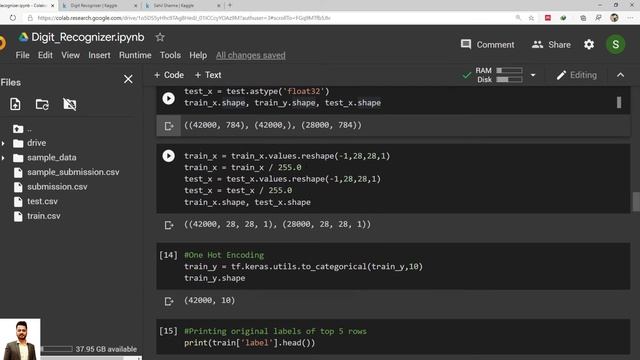
Task: Bookmark the page with the star icon
Action: 531,18
